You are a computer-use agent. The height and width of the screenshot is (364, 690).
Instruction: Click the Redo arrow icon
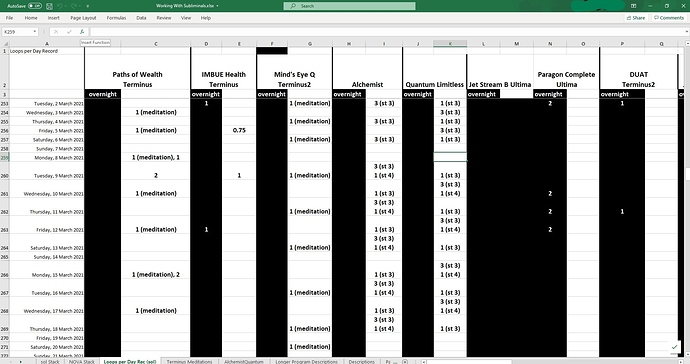[73, 6]
